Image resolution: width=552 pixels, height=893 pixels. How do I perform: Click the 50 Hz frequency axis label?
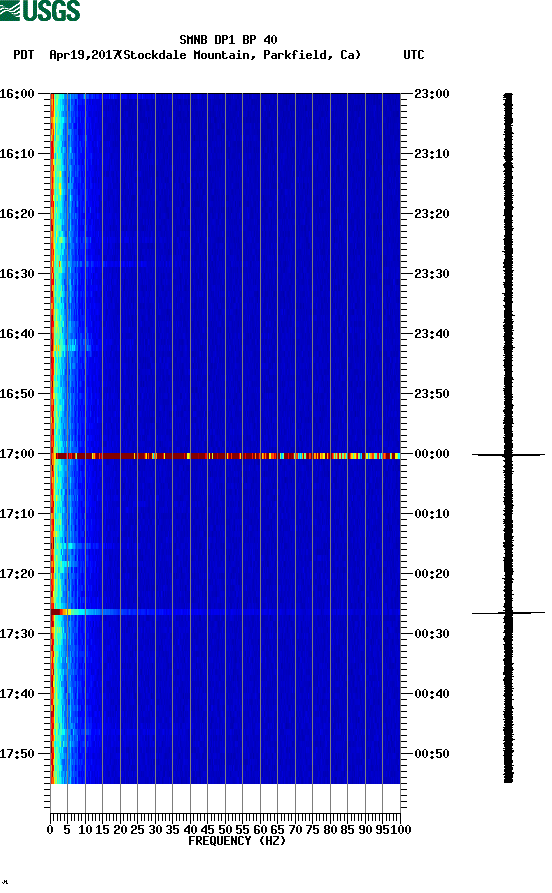click(x=225, y=830)
